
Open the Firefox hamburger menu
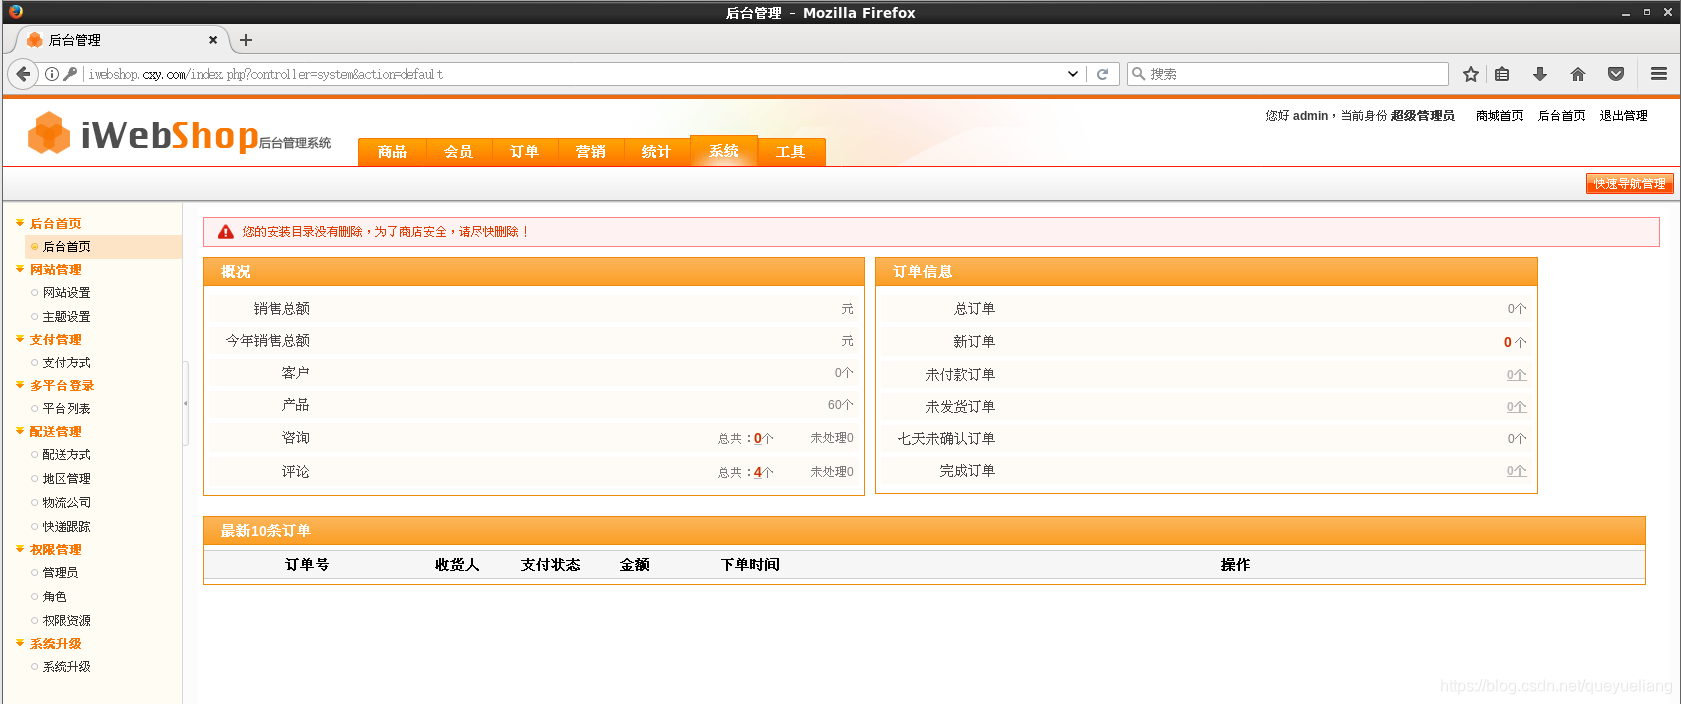pos(1659,74)
